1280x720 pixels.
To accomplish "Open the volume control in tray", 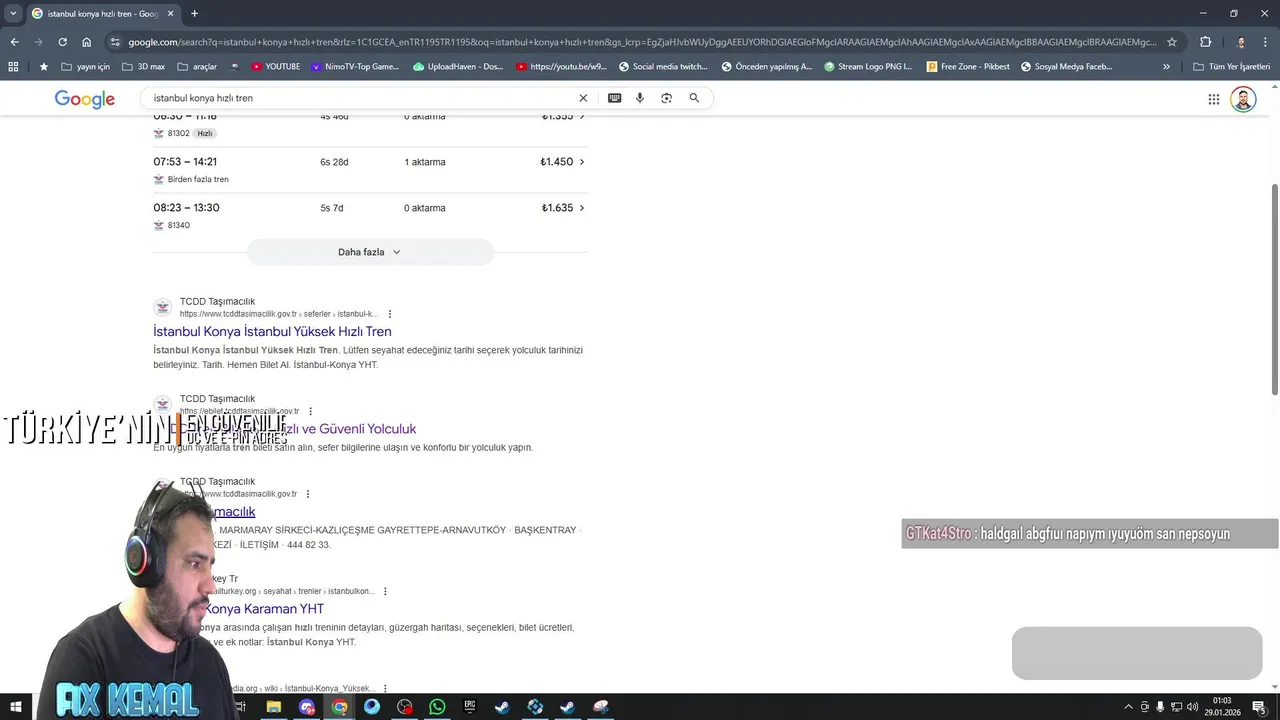I will [1192, 707].
